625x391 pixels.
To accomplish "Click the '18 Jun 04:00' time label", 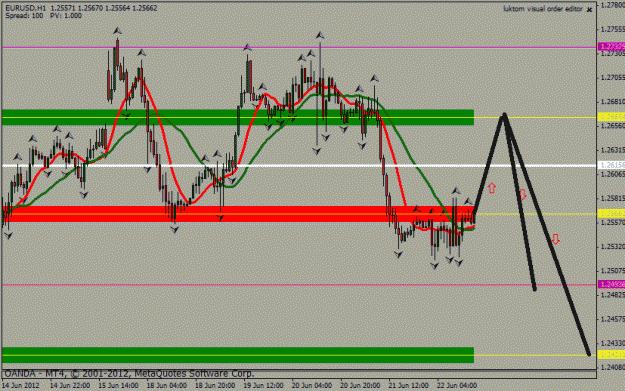I will tap(167, 385).
